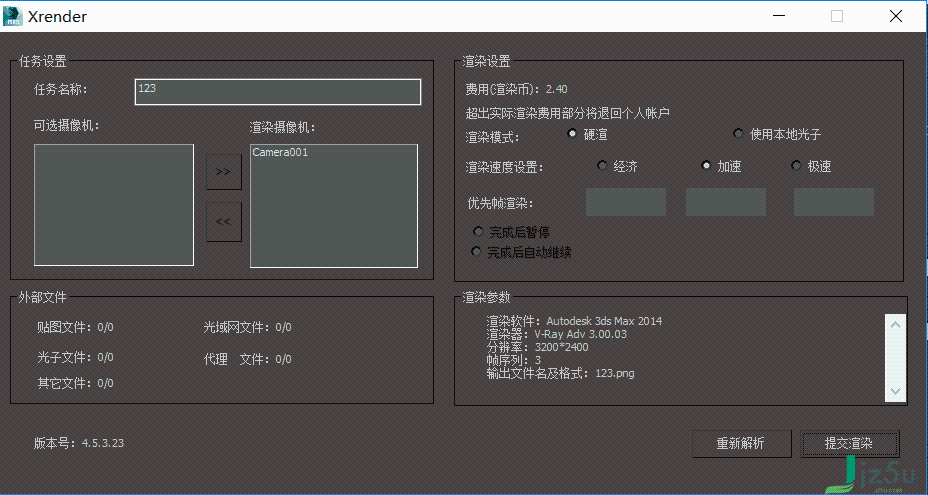Click the 光域网文件: 0/0 text

pyautogui.click(x=247, y=327)
